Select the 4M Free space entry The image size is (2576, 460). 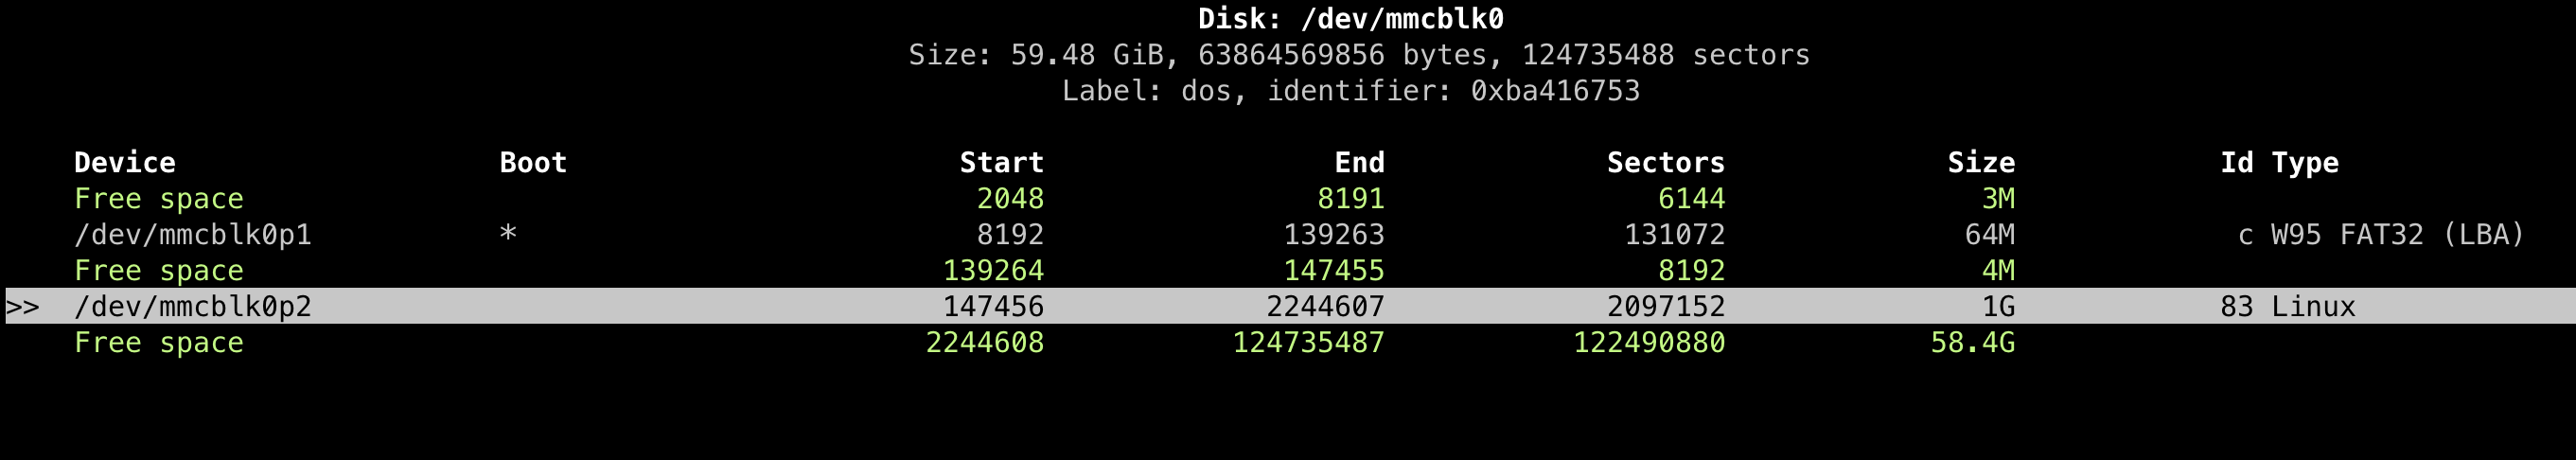tap(1290, 271)
